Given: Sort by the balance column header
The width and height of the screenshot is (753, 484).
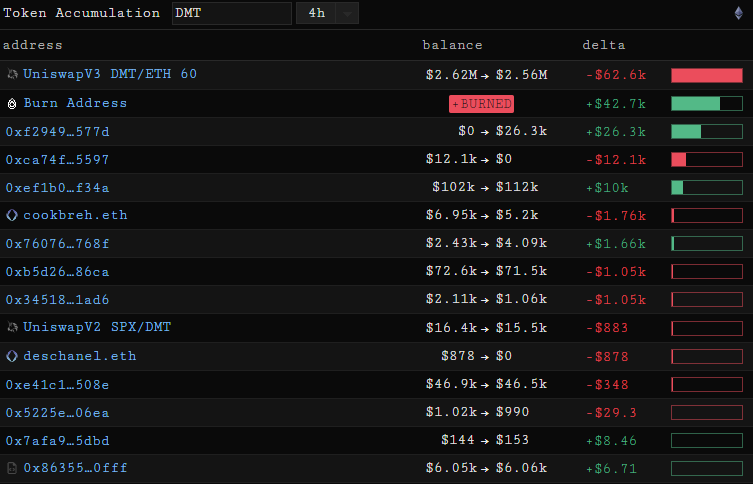Looking at the screenshot, I should [x=452, y=45].
